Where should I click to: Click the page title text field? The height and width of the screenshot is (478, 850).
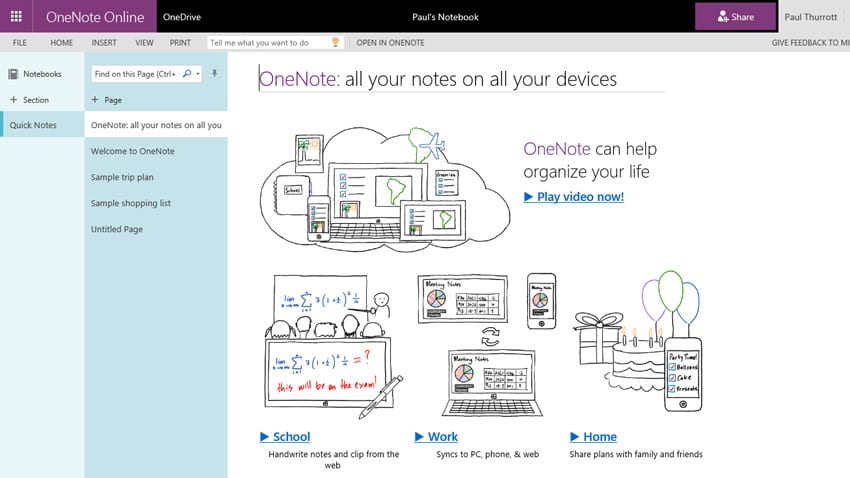point(461,79)
